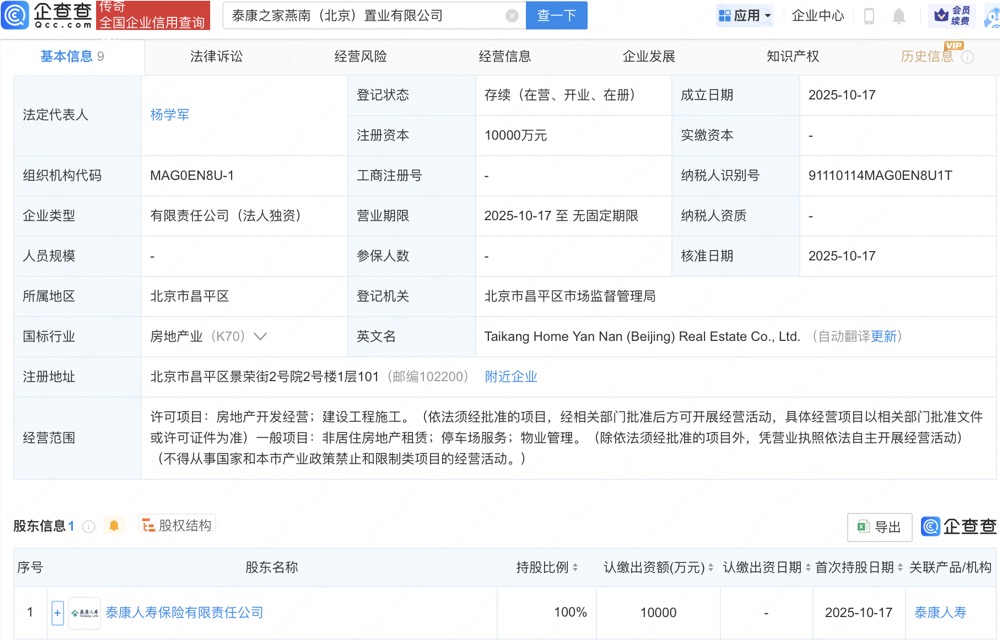This screenshot has height=641, width=1000.
Task: Switch to the 知识产权 tab
Action: pos(792,57)
